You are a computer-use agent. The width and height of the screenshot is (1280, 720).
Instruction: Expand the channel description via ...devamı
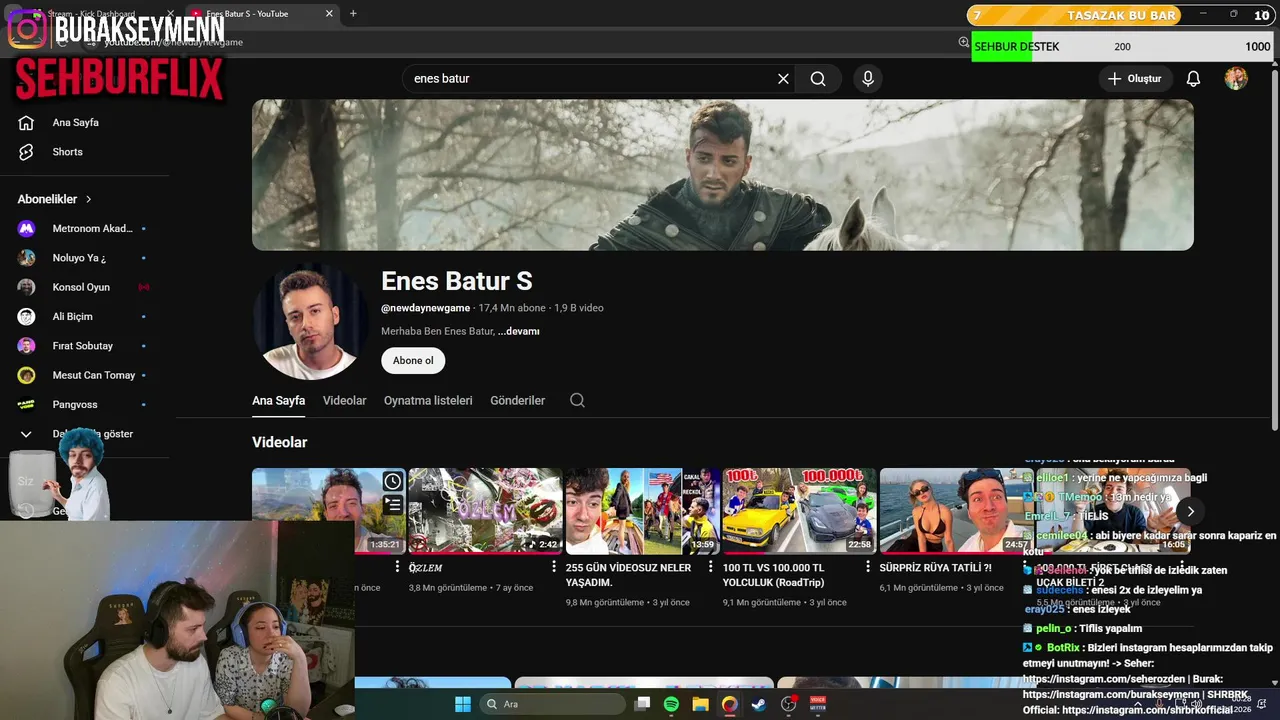pos(518,331)
